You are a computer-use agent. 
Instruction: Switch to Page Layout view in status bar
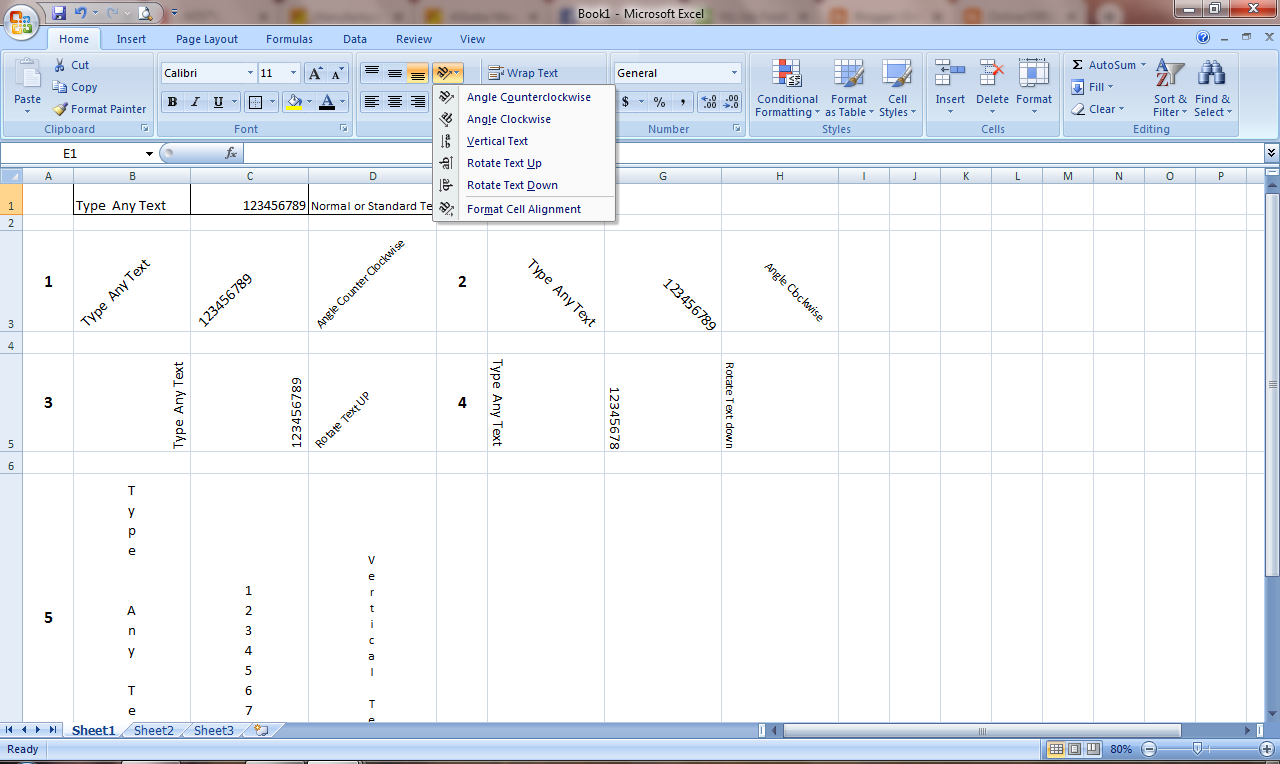1075,749
